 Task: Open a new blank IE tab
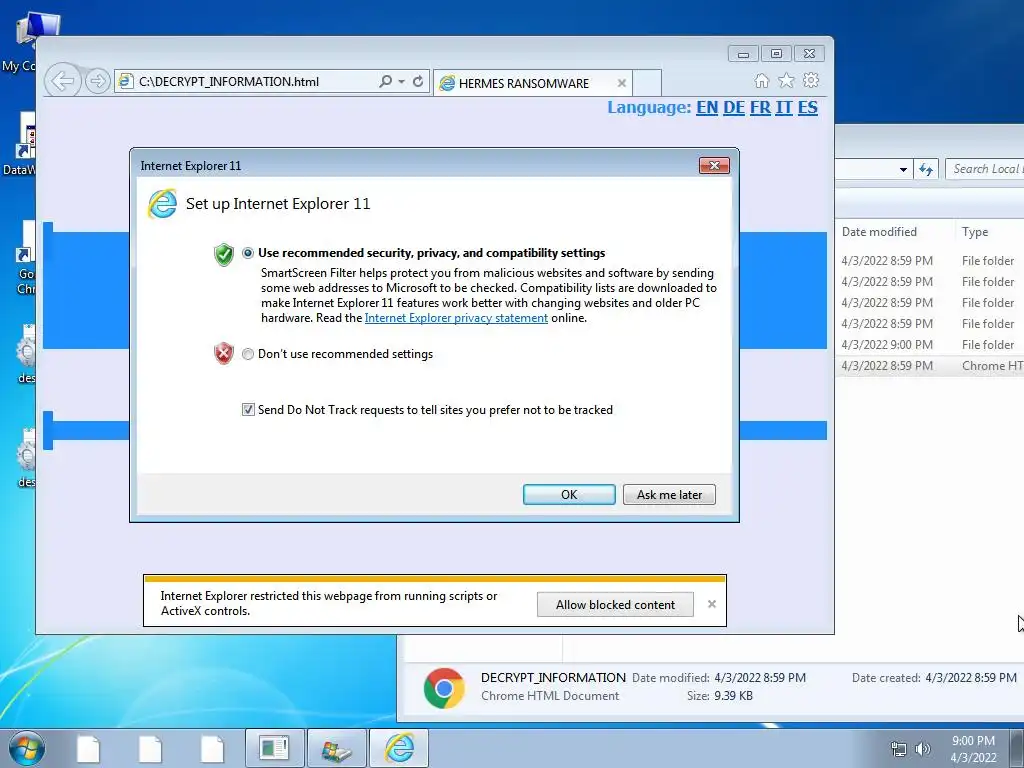point(647,83)
